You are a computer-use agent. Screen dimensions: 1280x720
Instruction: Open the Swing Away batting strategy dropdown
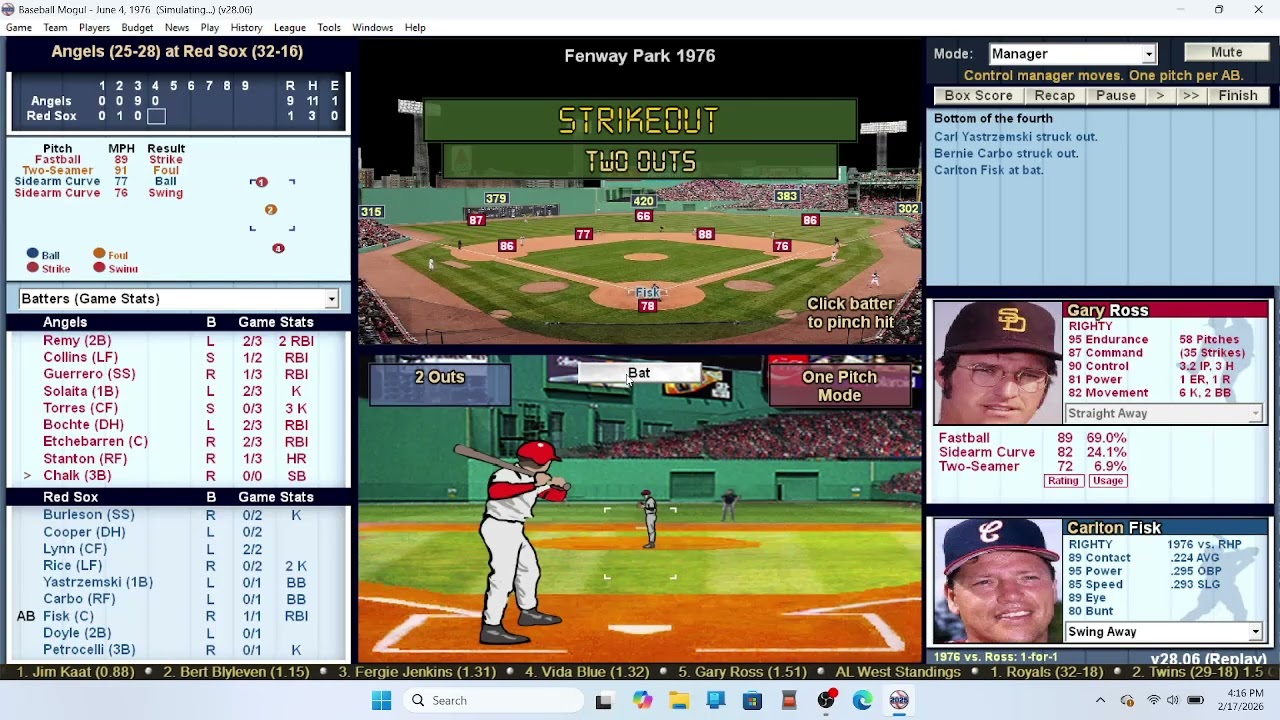(x=1164, y=632)
